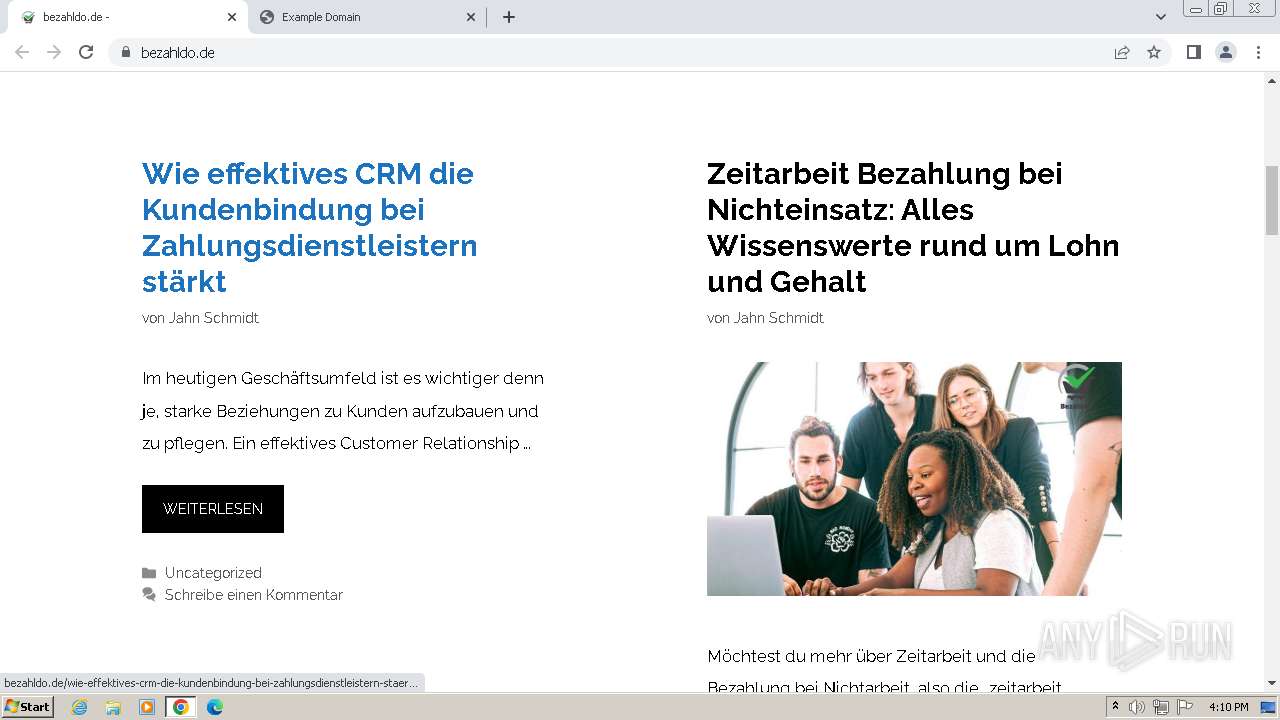Click the comment bubble icon beside Kommentar
This screenshot has height=720, width=1280.
[149, 595]
